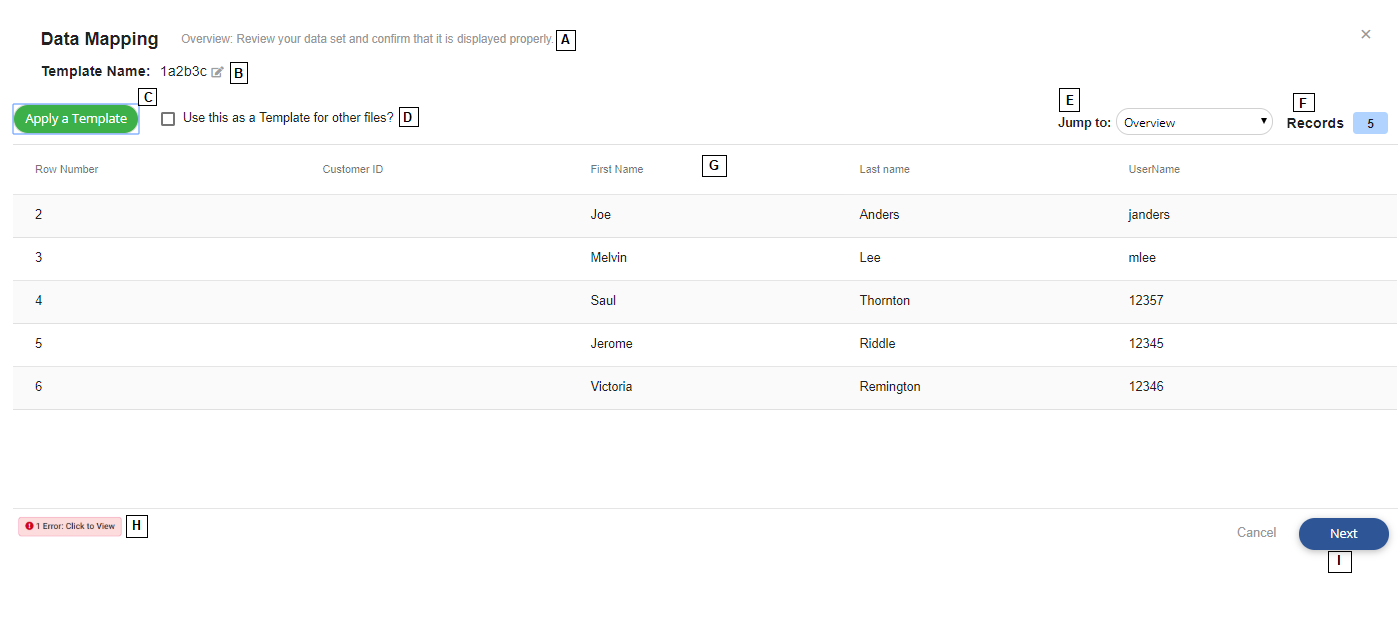Close the Data Mapping dialog with the X
Viewport: 1400px width, 632px height.
click(x=1365, y=33)
